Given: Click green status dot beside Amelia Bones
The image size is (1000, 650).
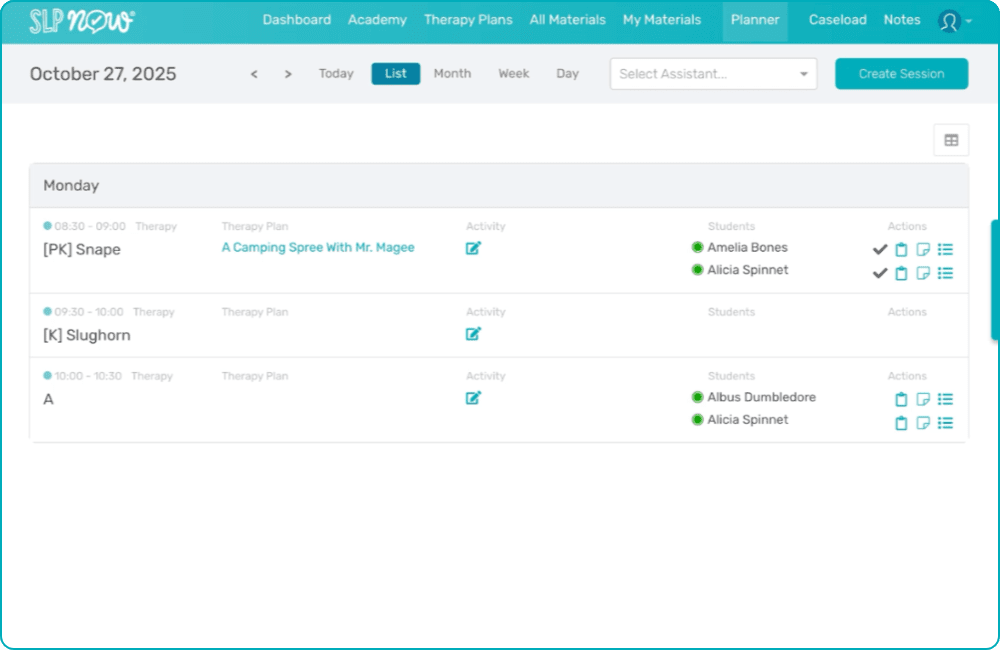Looking at the screenshot, I should pos(697,247).
